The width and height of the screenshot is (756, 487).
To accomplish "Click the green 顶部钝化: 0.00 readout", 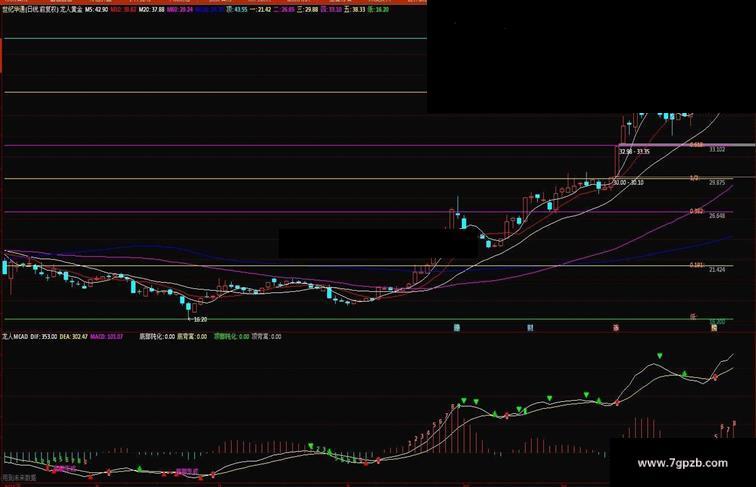I will pos(231,337).
